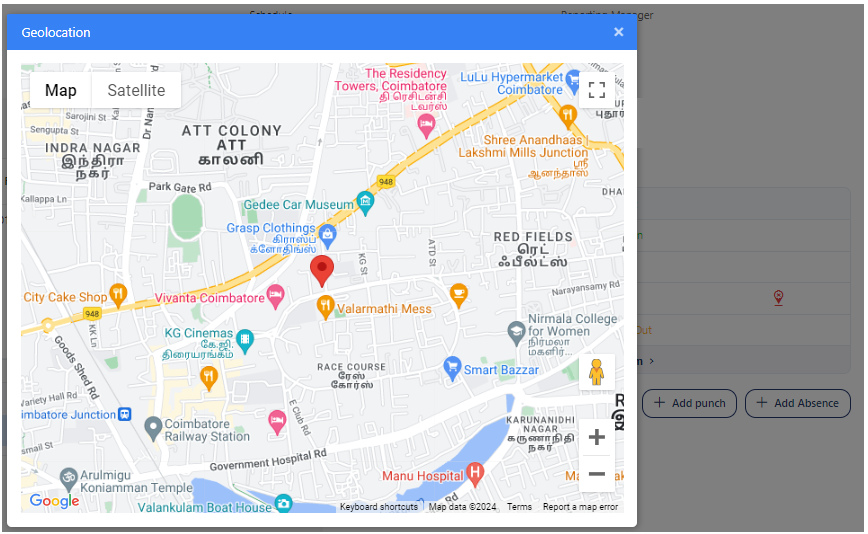This screenshot has height=534, width=868.
Task: Click the Add Absence button
Action: 797,403
